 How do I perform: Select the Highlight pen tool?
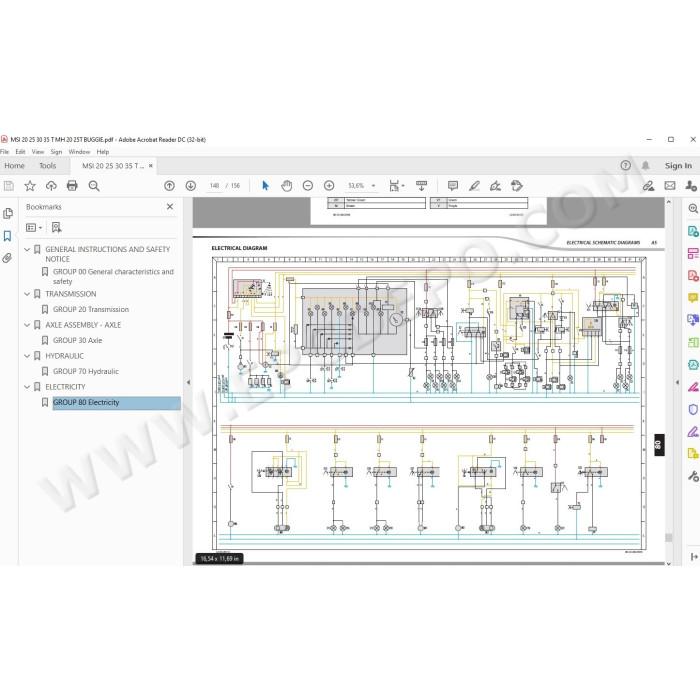pos(474,186)
